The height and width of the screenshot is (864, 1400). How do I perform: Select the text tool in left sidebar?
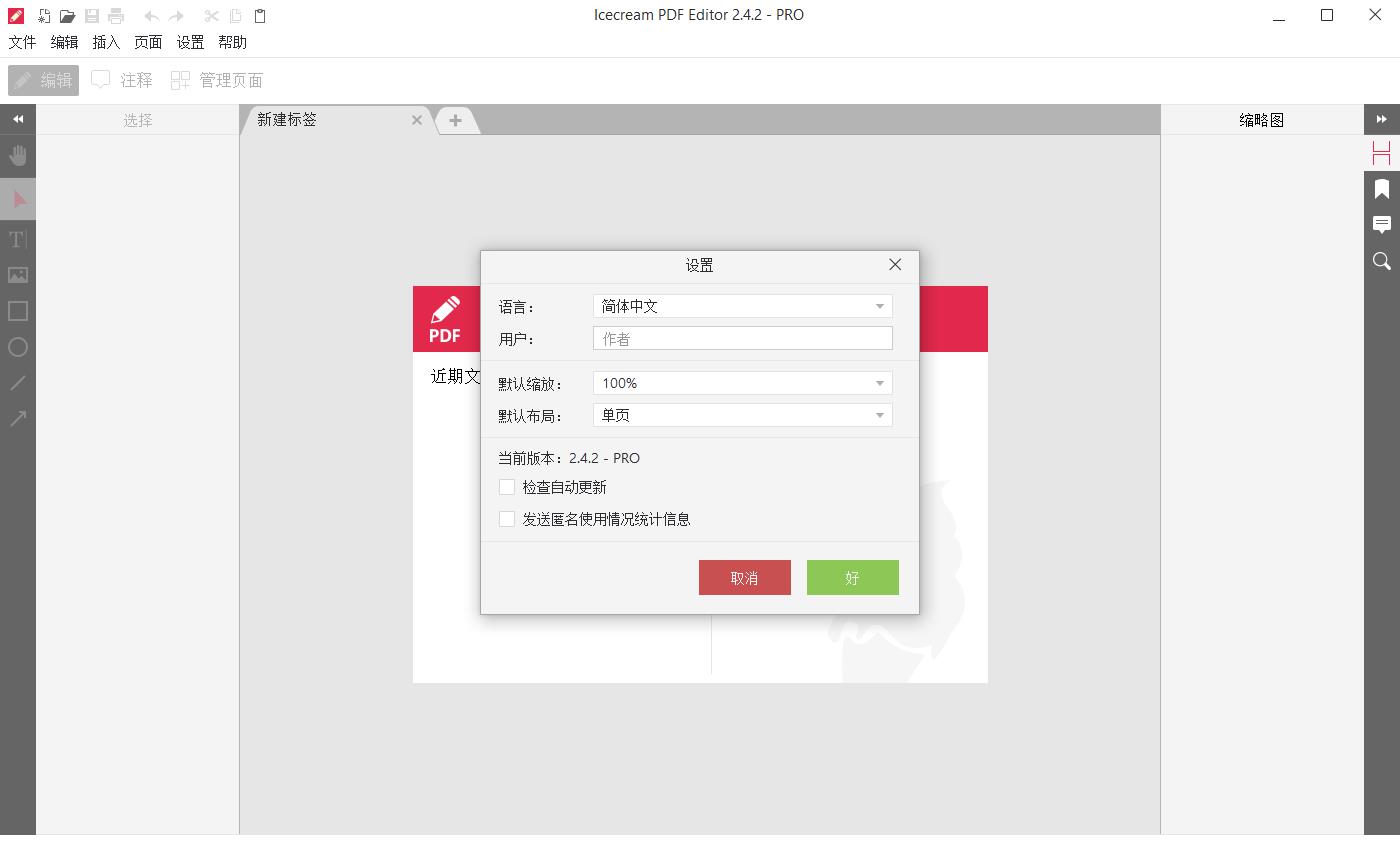click(18, 239)
